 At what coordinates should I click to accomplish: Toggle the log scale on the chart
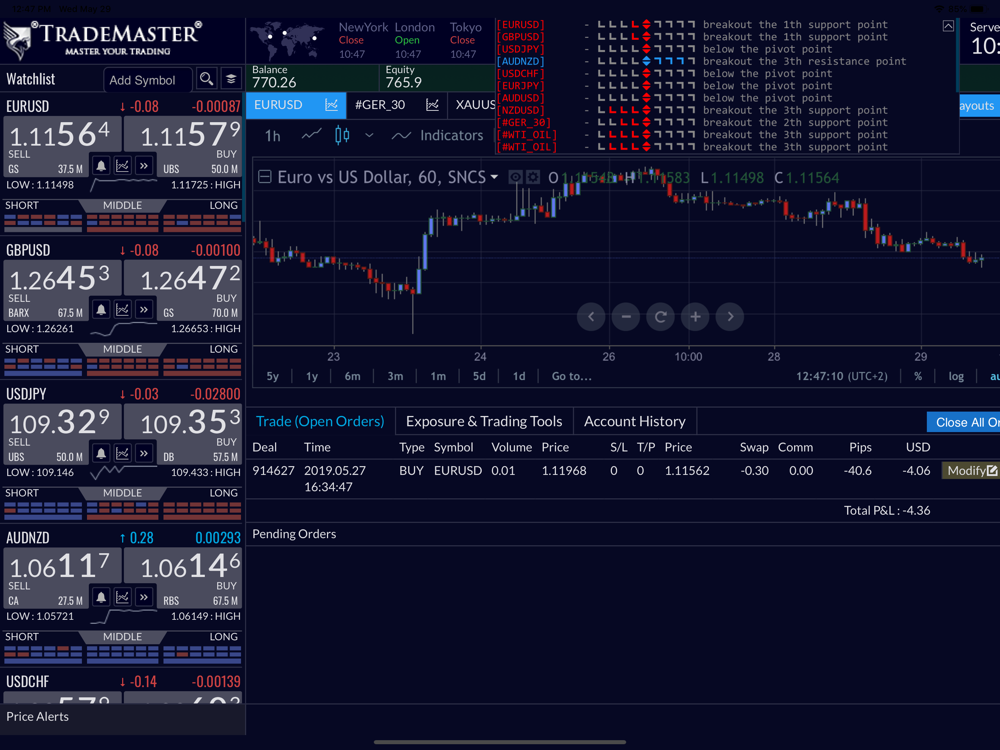point(956,376)
